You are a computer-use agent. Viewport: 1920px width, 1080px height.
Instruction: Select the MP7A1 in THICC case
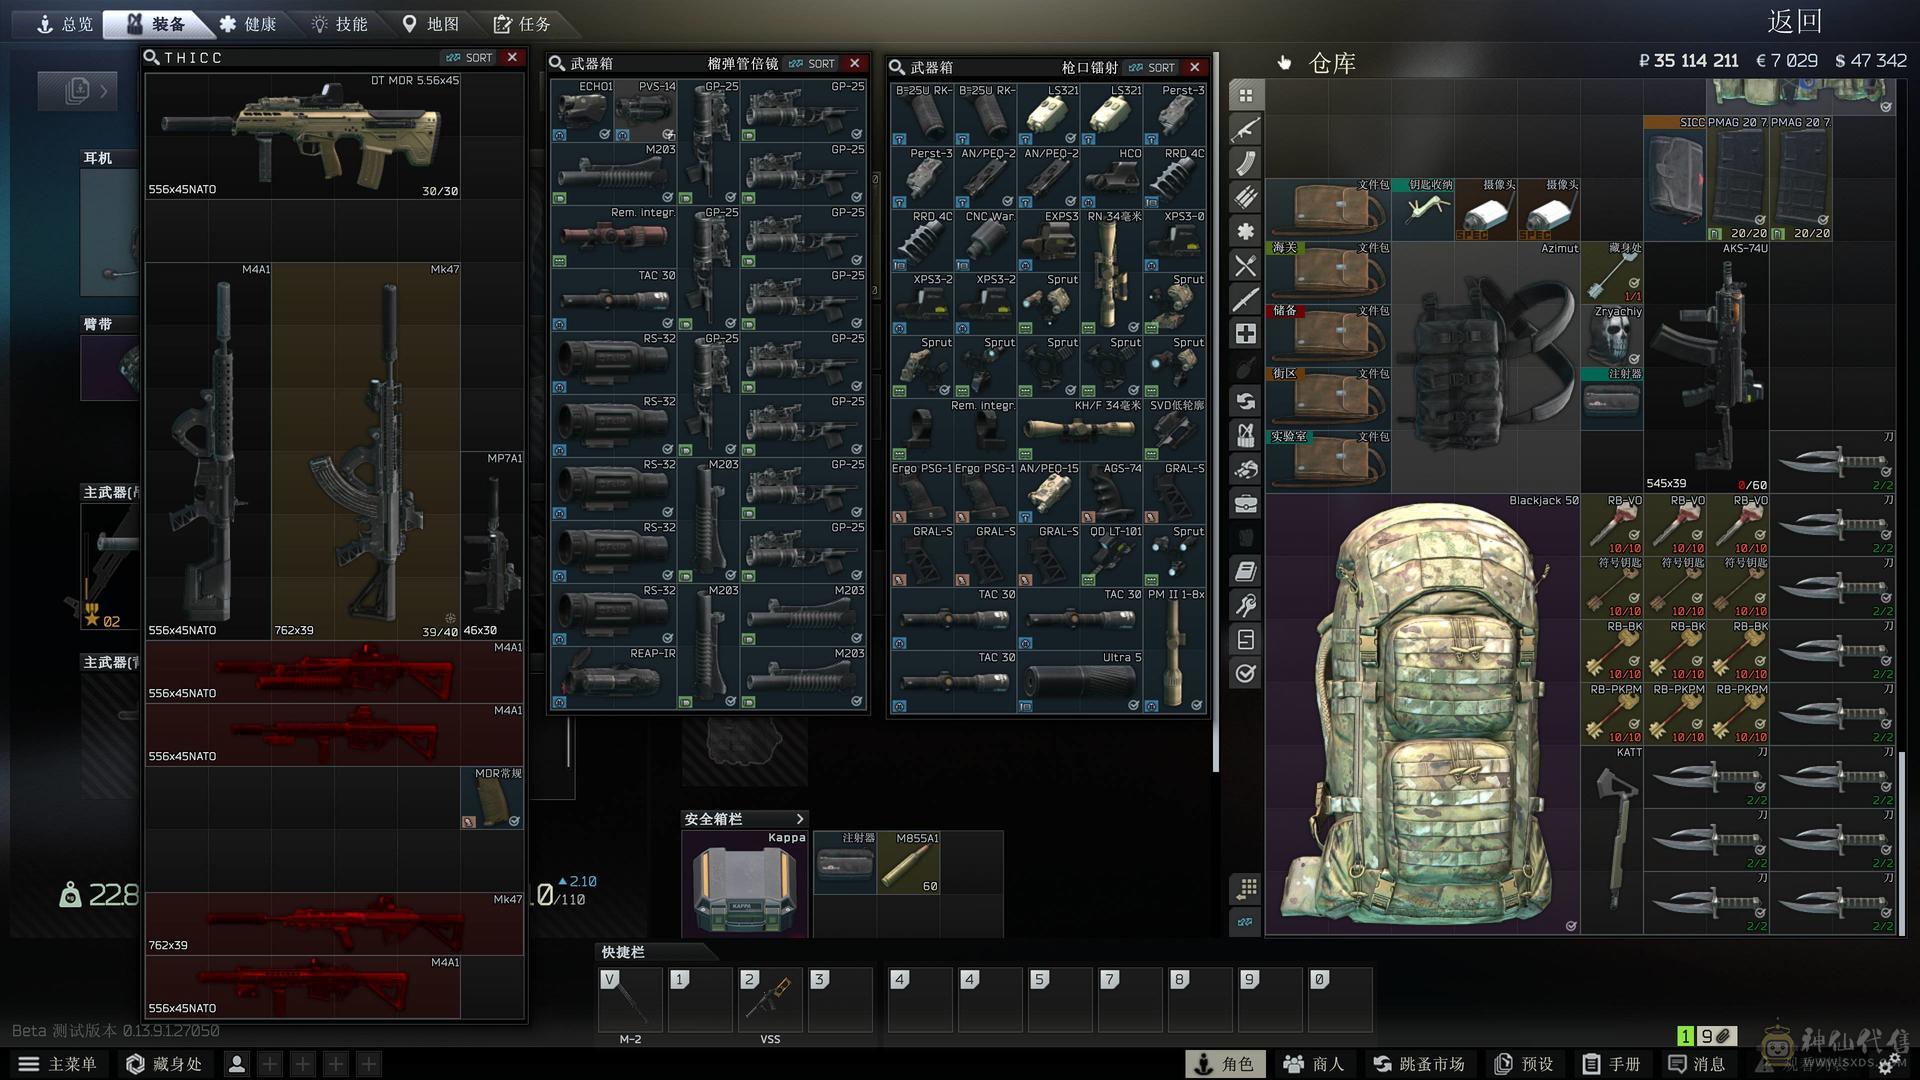492,545
